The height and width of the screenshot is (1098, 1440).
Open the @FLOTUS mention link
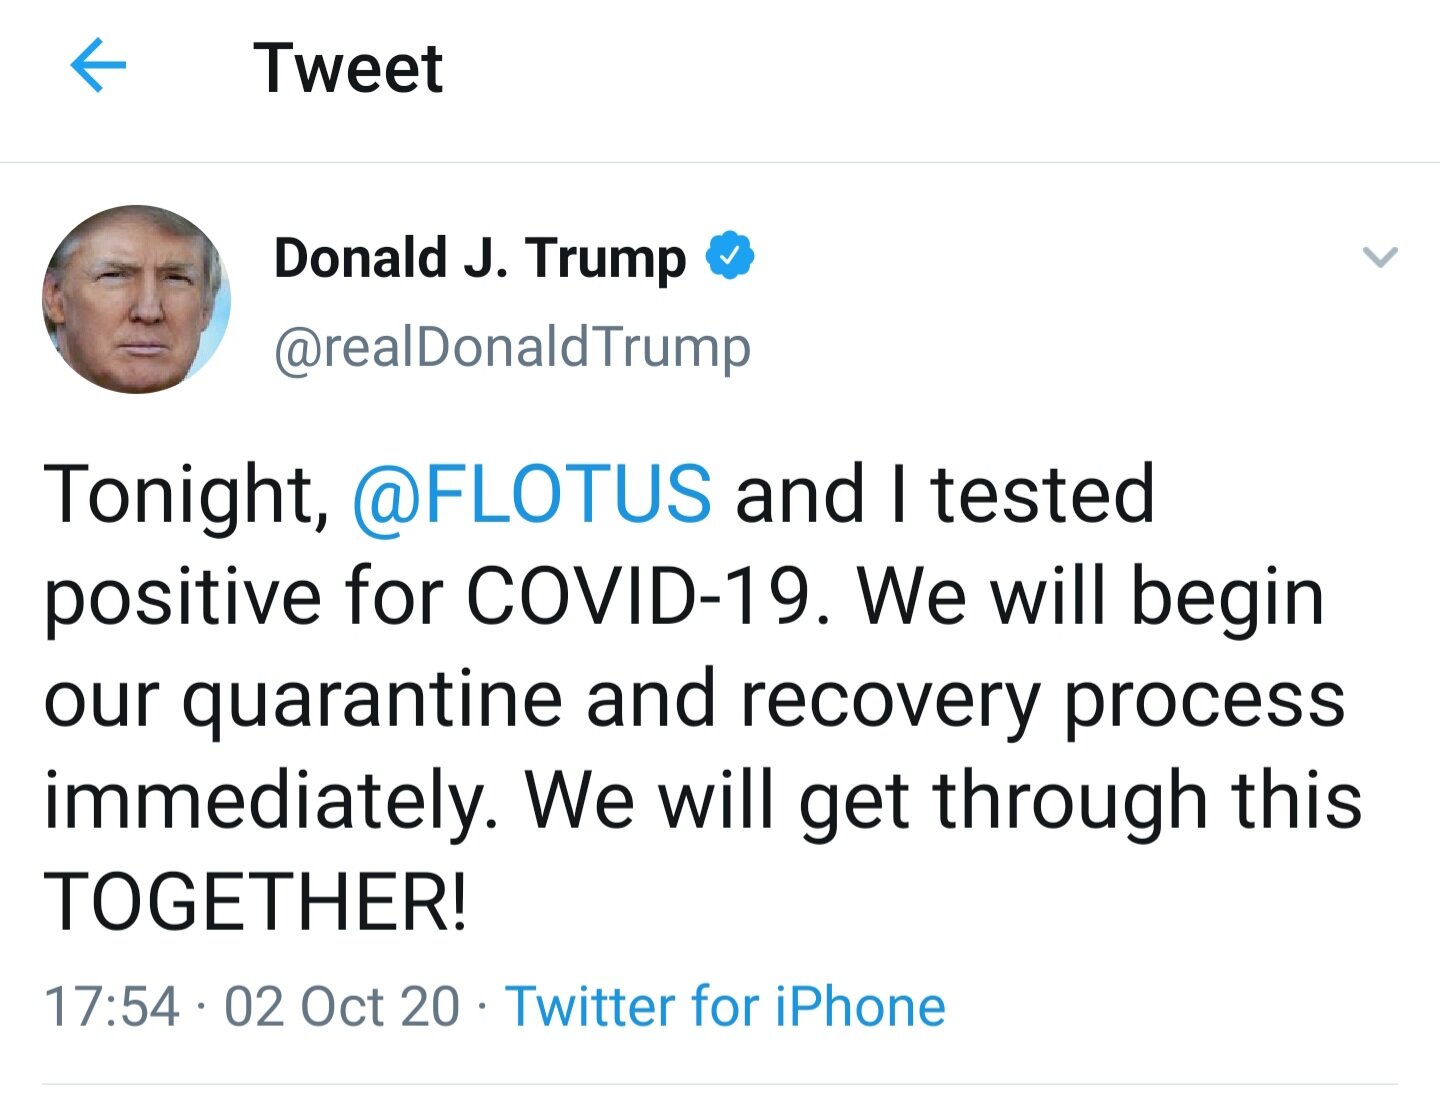[x=532, y=494]
